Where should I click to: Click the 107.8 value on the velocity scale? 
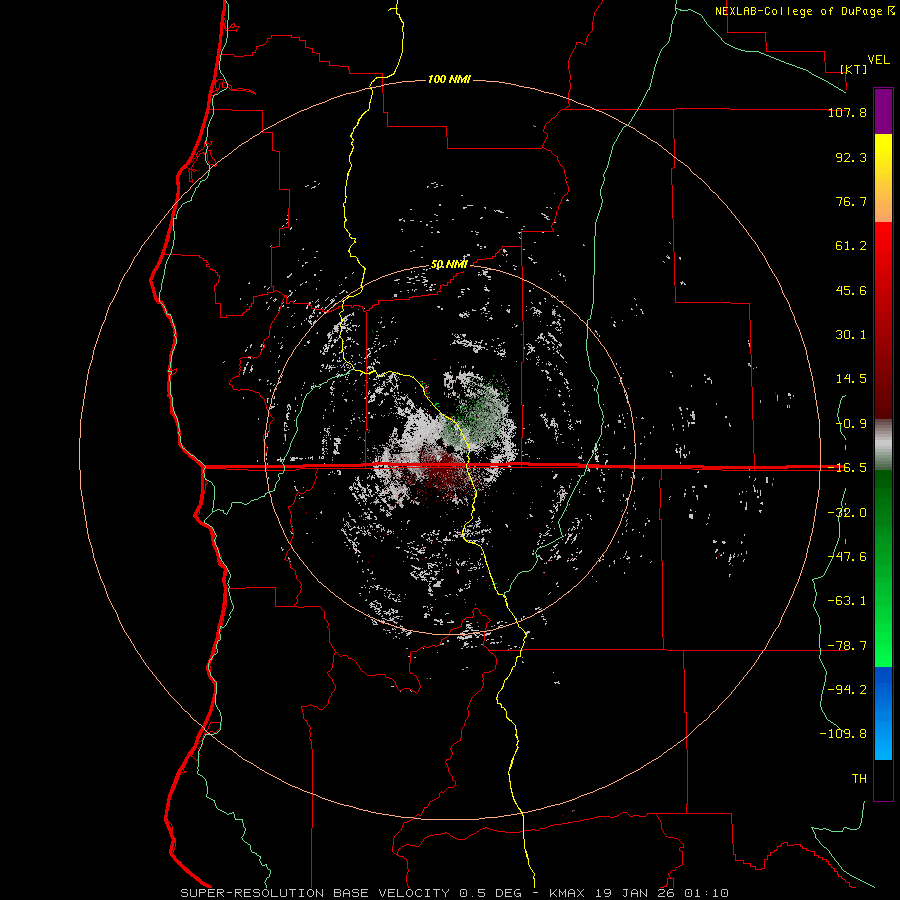[x=847, y=112]
